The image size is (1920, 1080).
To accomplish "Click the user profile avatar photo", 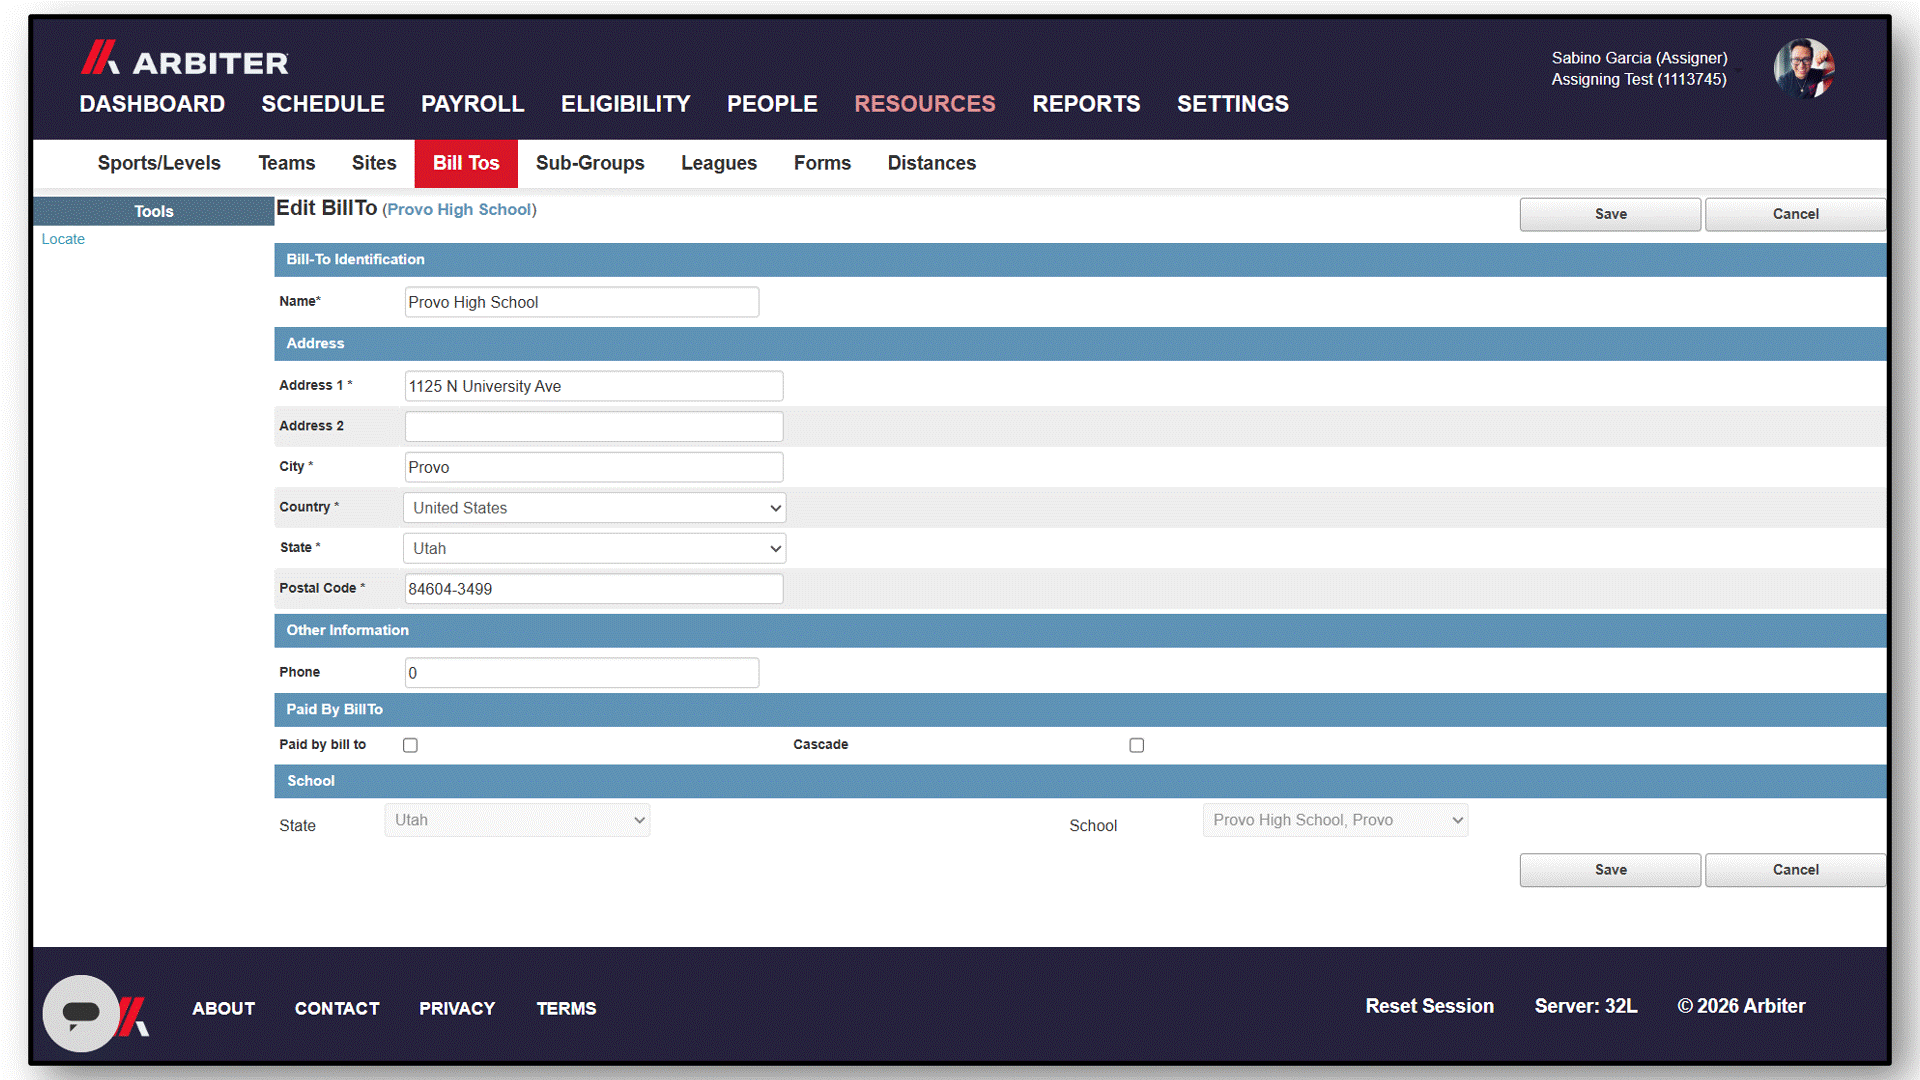I will pos(1803,68).
